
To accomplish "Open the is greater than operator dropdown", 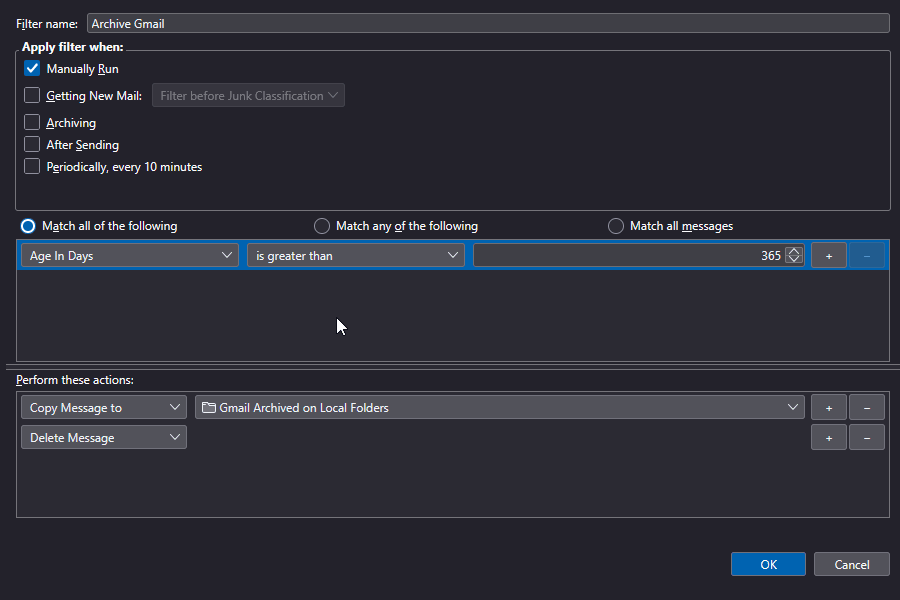I will (355, 256).
